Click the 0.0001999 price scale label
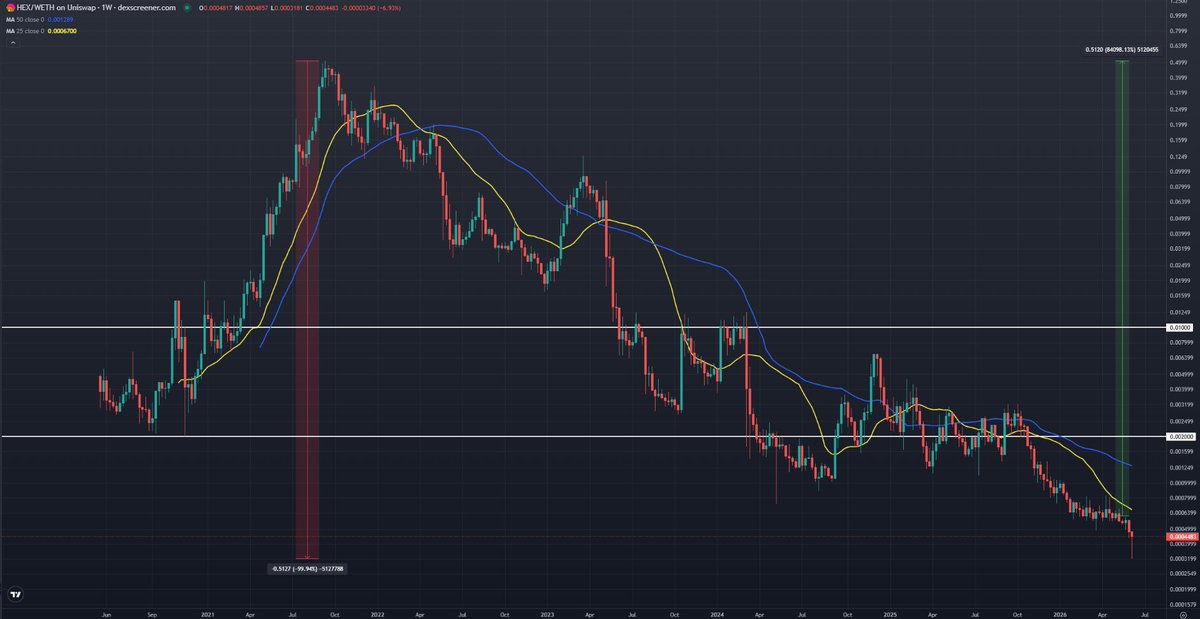The width and height of the screenshot is (1200, 619). point(1181,589)
